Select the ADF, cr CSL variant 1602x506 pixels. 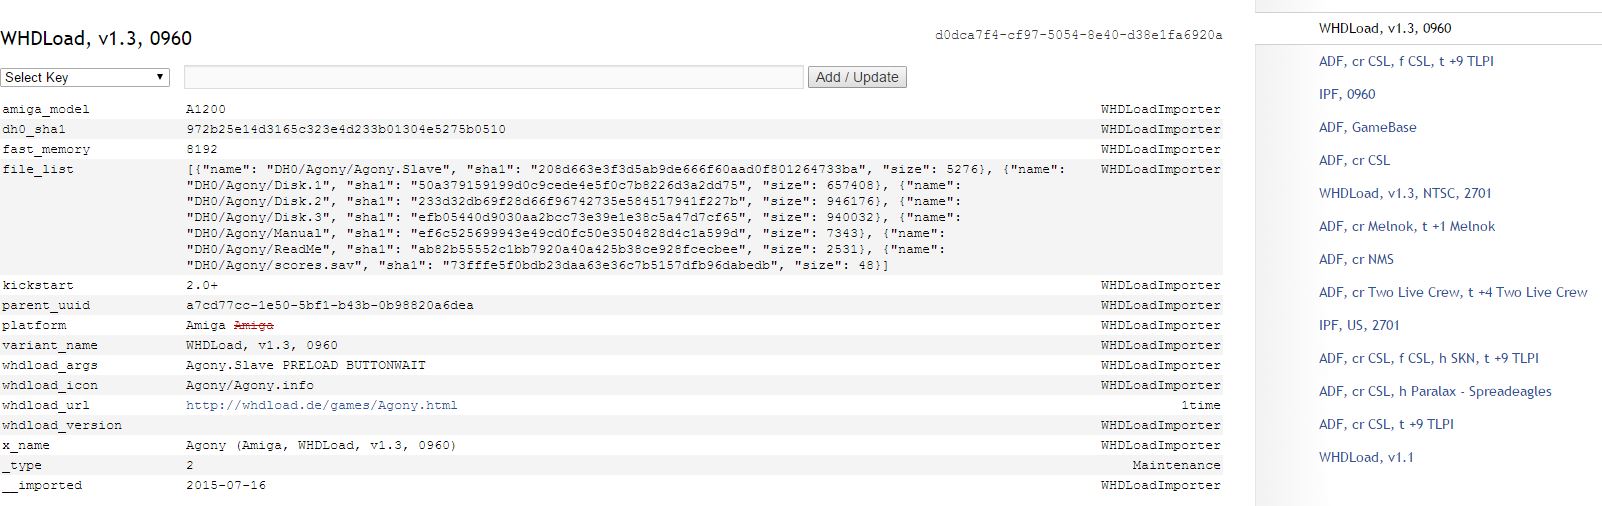pyautogui.click(x=1354, y=160)
